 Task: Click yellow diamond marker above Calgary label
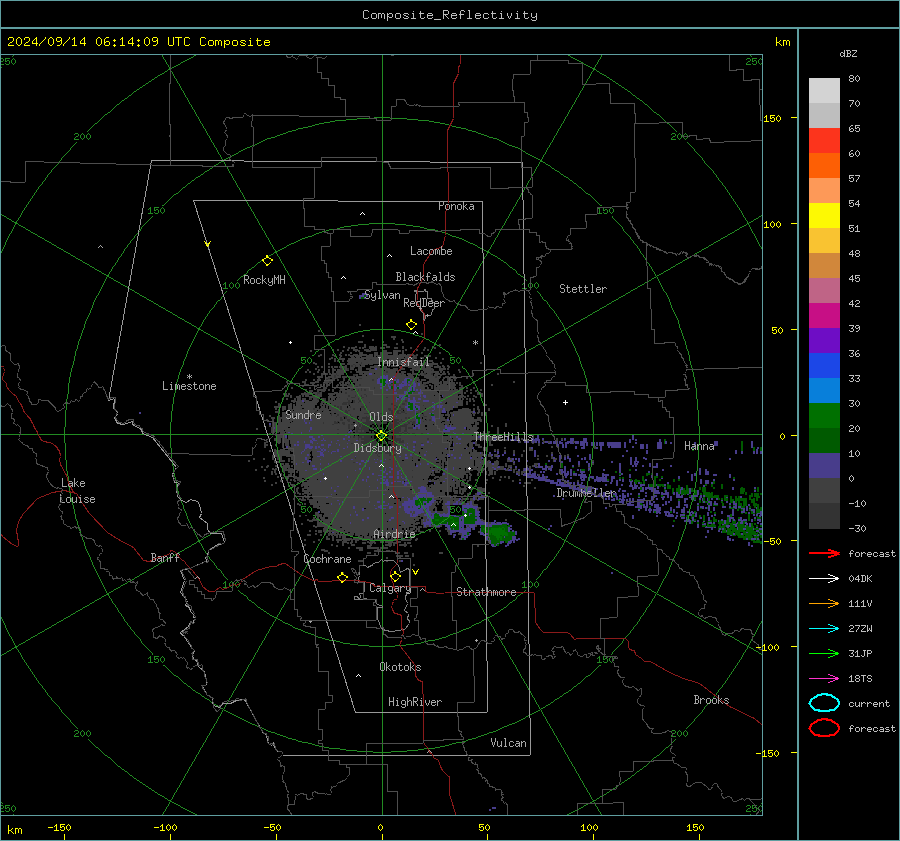[395, 576]
